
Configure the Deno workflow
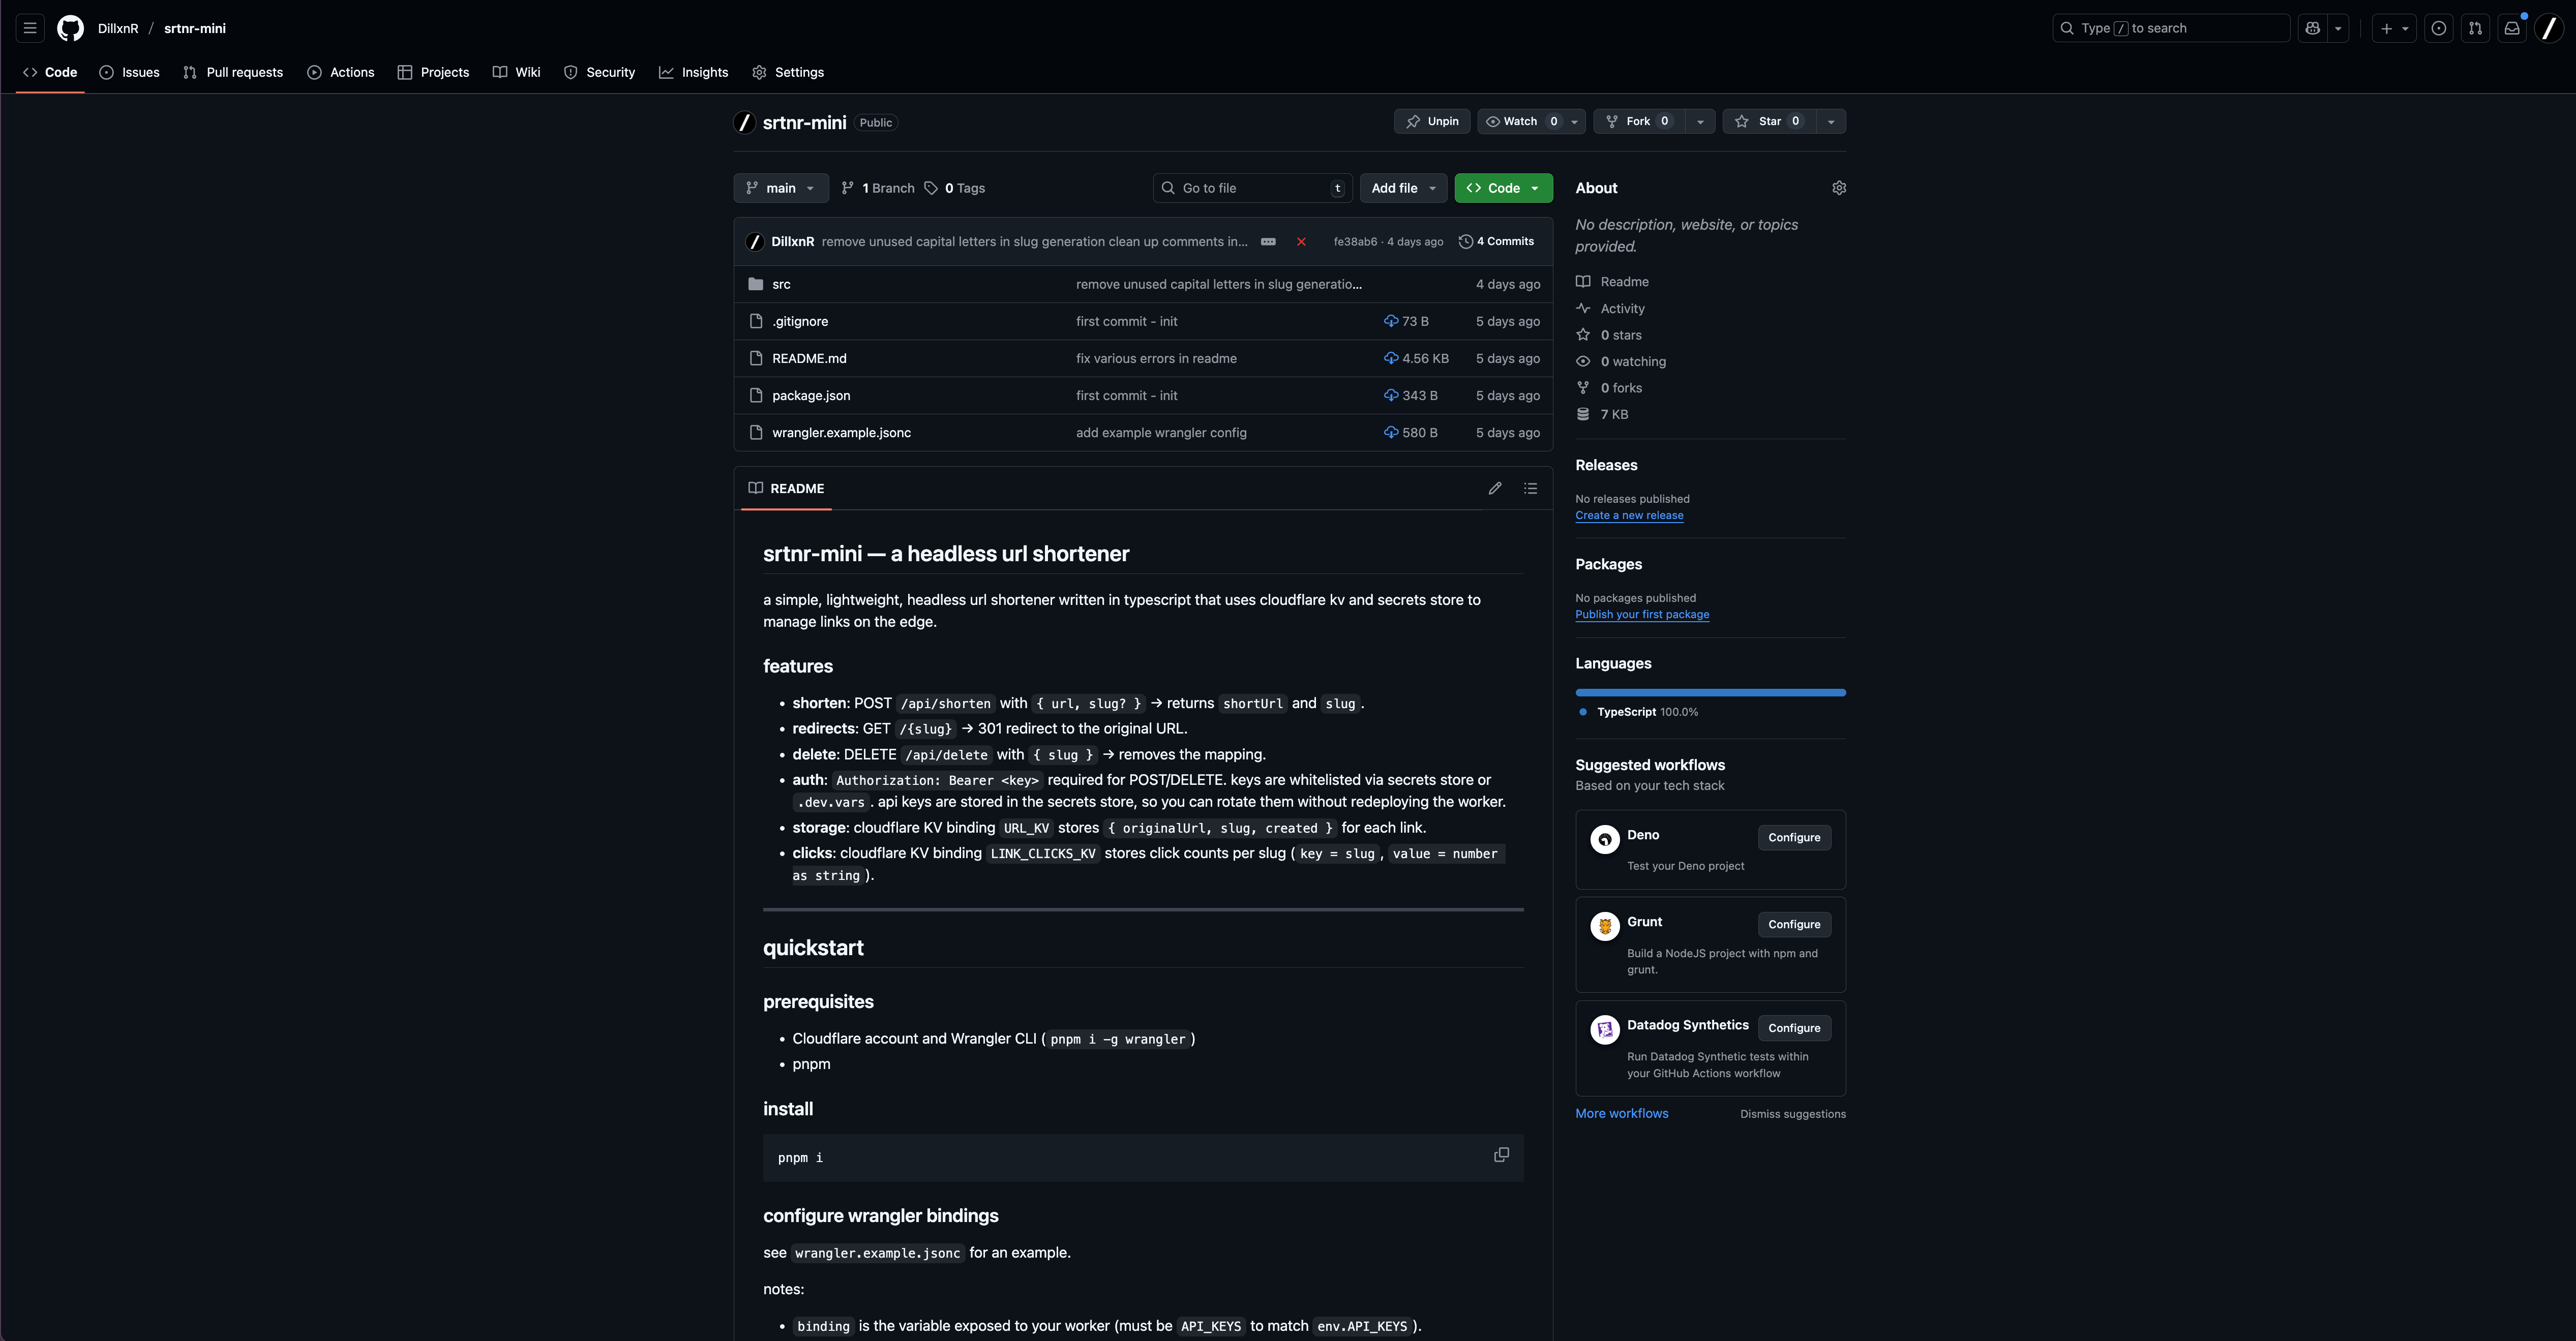point(1793,837)
